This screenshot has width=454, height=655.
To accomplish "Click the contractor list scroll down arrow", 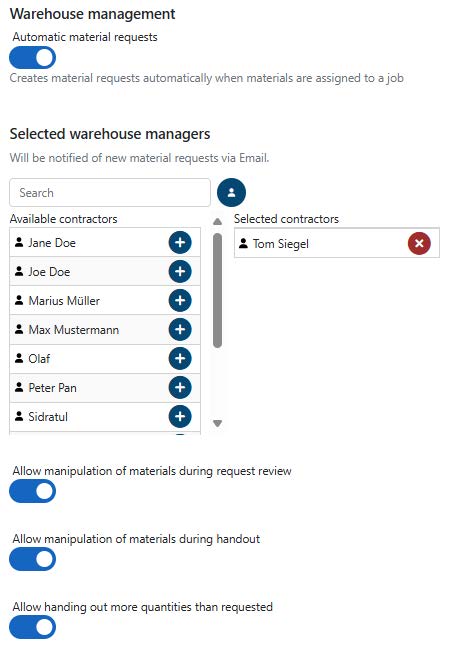I will (x=217, y=423).
